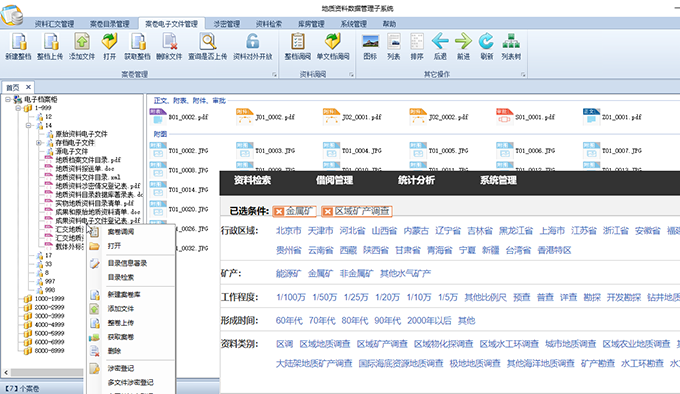Open file Z01_0001.pdf icon
Image resolution: width=680 pixels, height=394 pixels.
[x=591, y=117]
